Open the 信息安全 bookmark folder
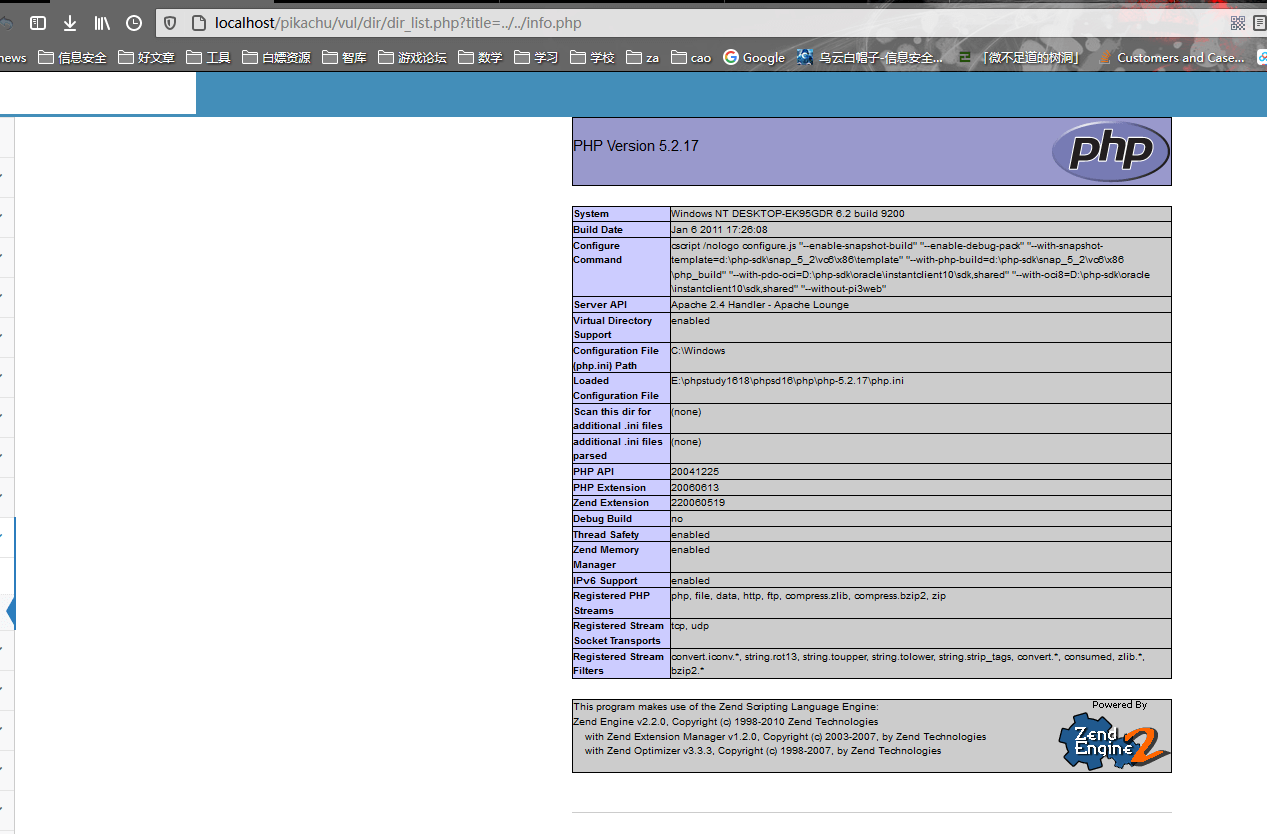 [72, 58]
